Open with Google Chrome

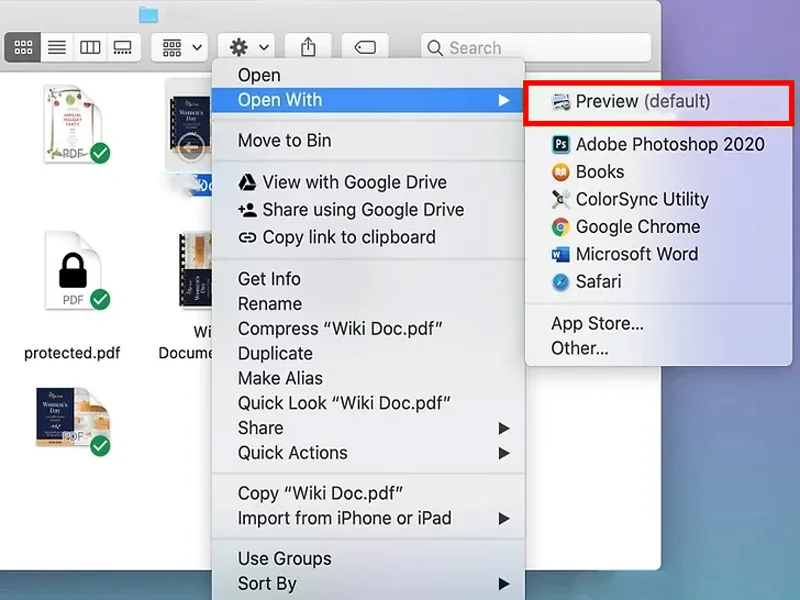(x=659, y=227)
